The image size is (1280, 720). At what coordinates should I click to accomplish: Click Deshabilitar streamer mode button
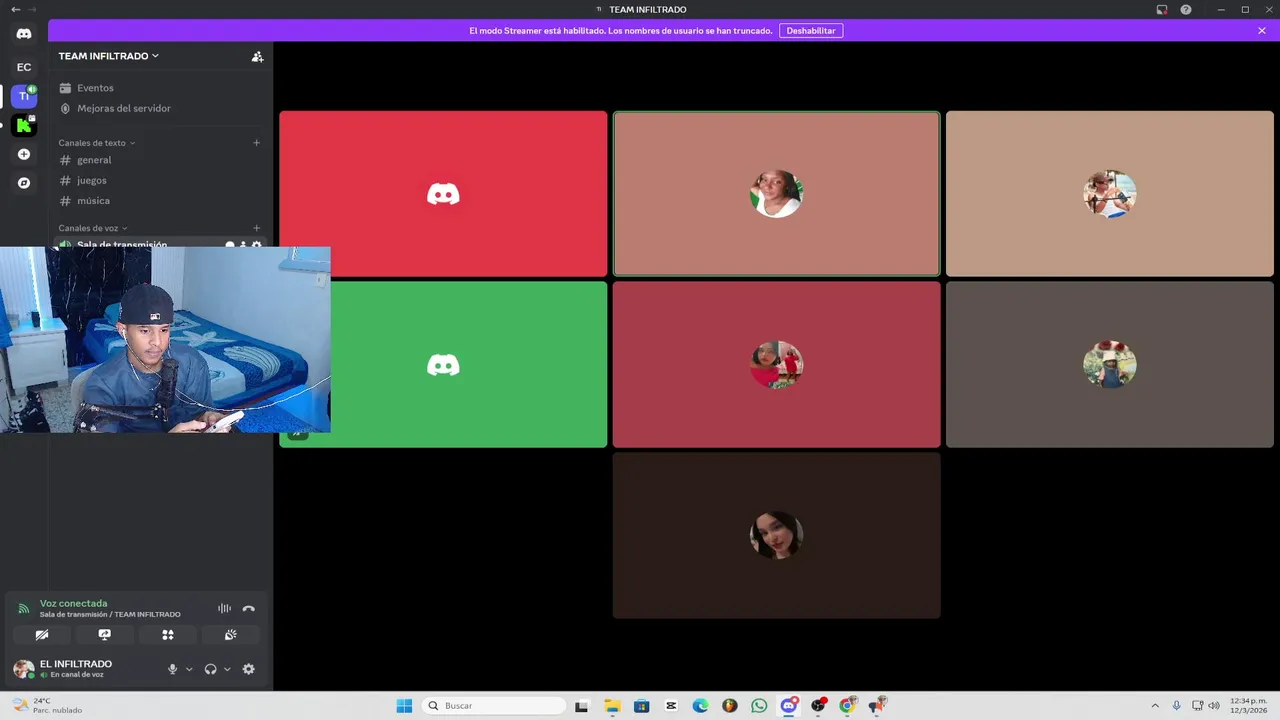[811, 31]
